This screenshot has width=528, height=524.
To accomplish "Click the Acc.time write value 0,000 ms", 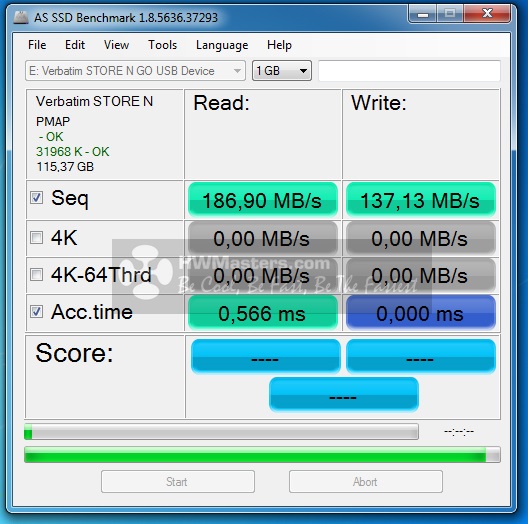I will 421,313.
